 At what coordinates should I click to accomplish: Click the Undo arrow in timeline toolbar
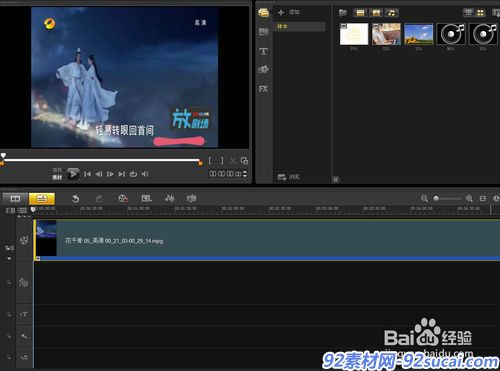[x=76, y=199]
